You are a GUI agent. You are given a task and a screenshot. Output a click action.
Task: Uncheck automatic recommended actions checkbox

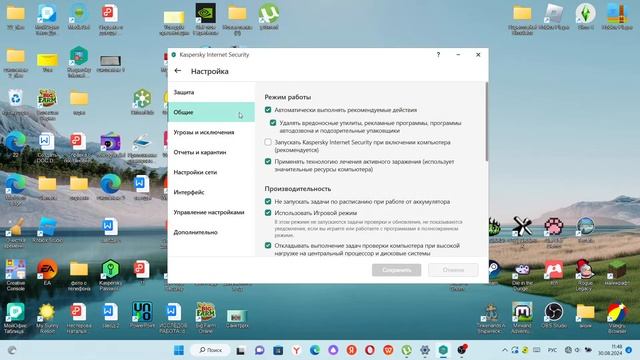coord(268,110)
